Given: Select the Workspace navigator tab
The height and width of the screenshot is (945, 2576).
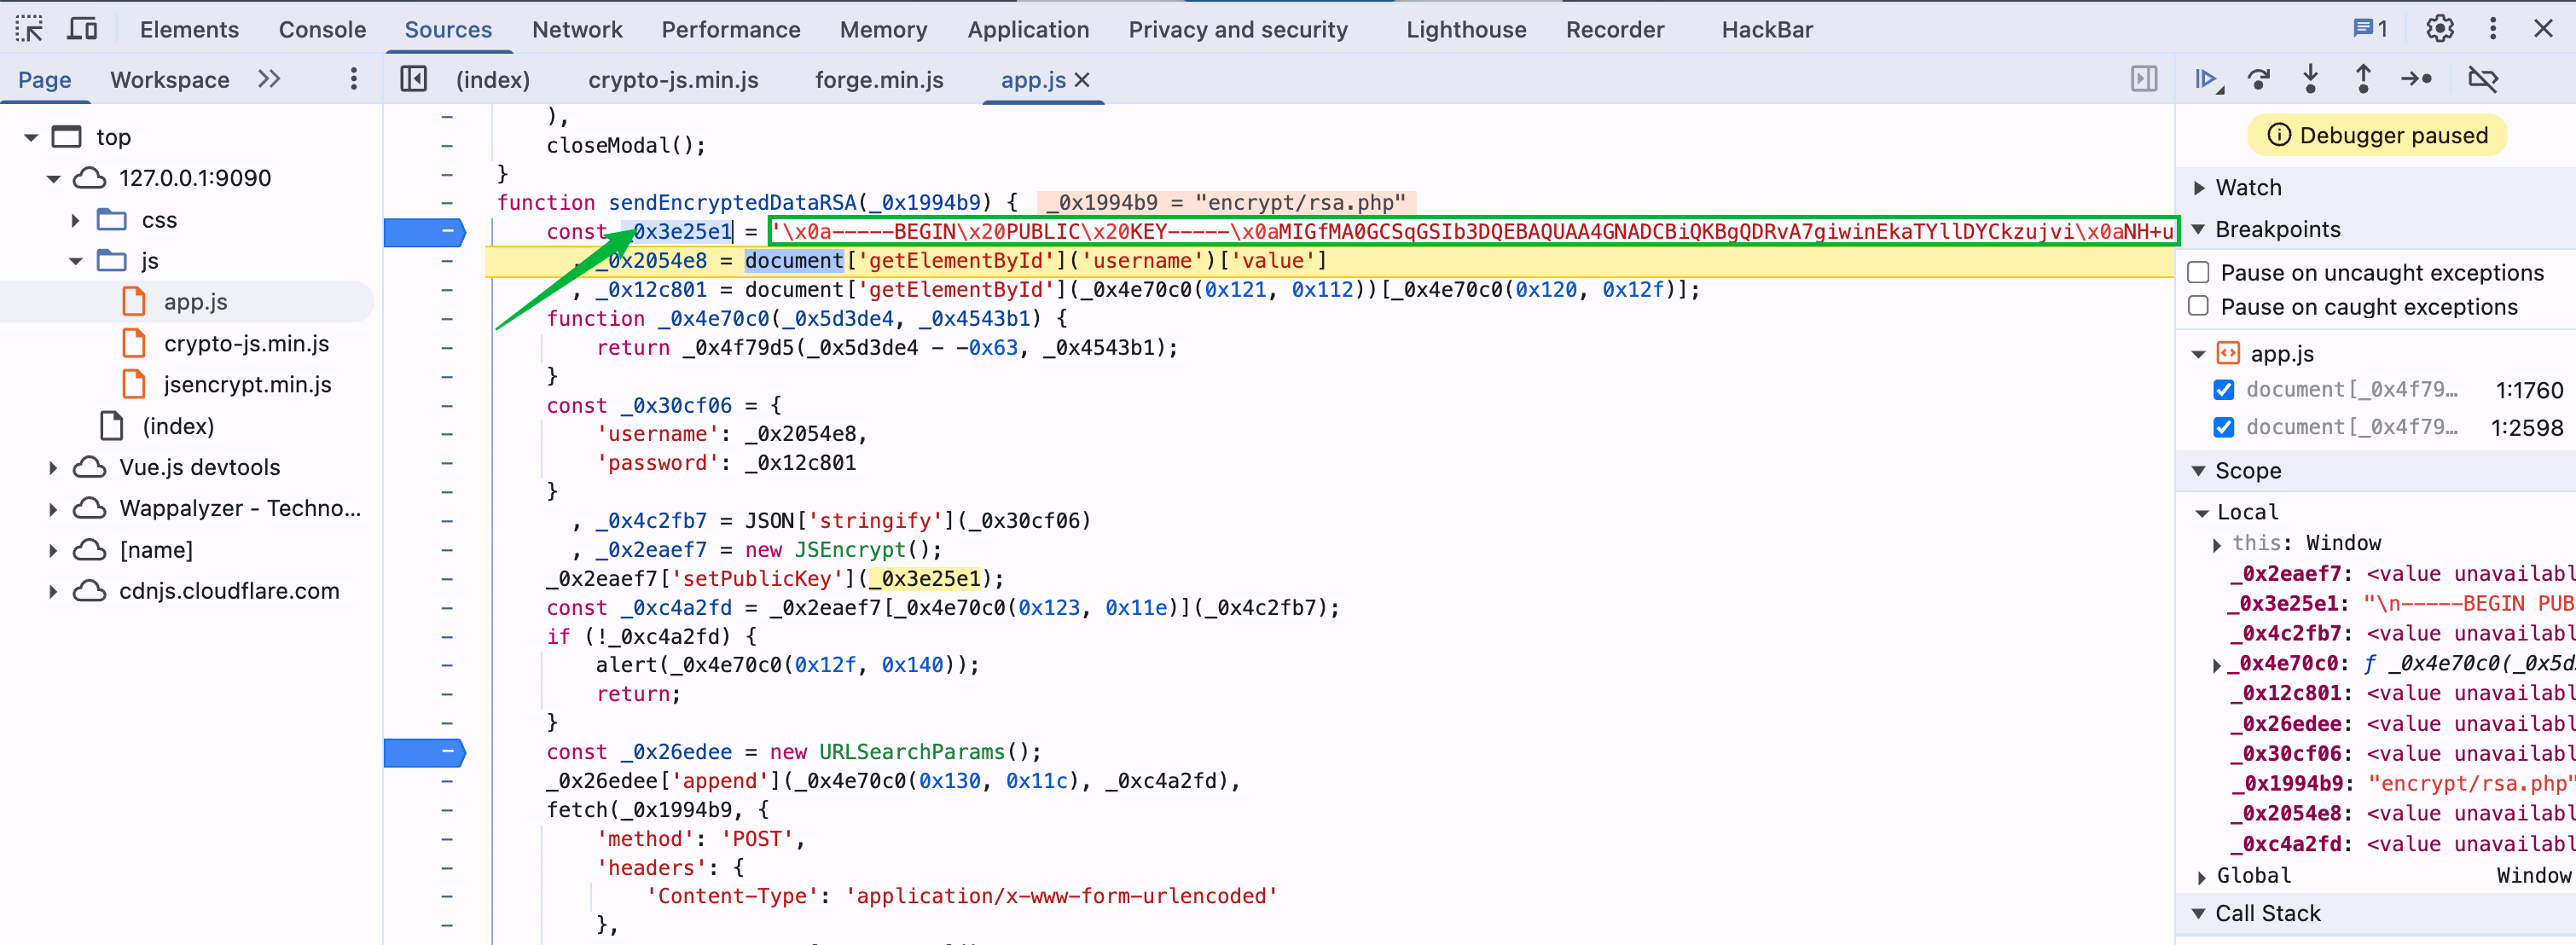Looking at the screenshot, I should [x=170, y=80].
